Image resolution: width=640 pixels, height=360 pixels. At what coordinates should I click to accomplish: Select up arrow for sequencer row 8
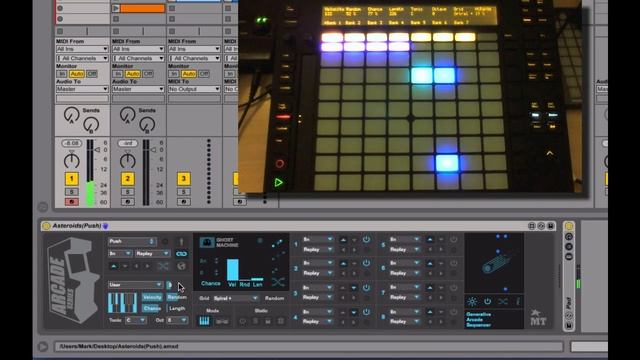tap(430, 312)
